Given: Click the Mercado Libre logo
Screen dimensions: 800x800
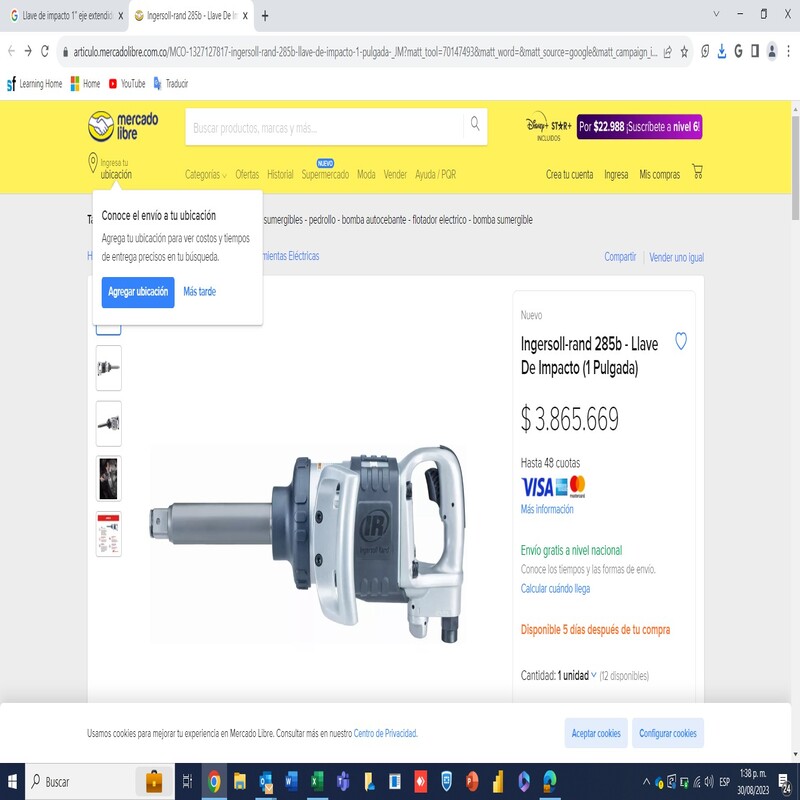Looking at the screenshot, I should [x=123, y=126].
